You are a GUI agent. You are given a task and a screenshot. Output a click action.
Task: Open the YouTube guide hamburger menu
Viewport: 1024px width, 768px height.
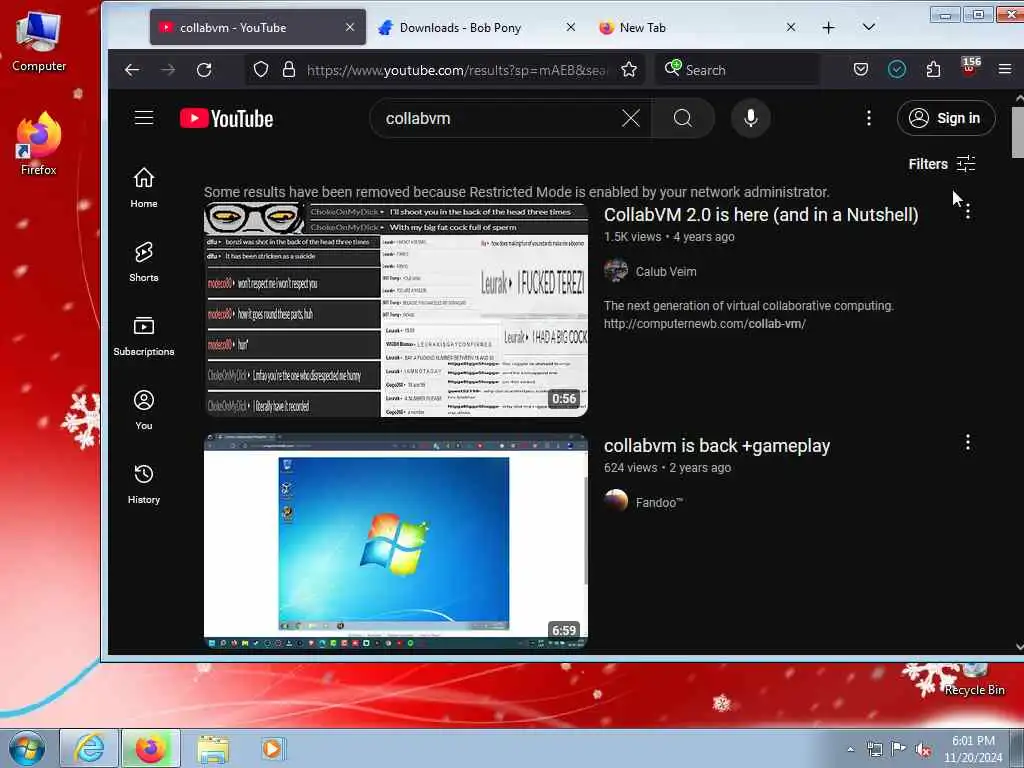pyautogui.click(x=144, y=118)
